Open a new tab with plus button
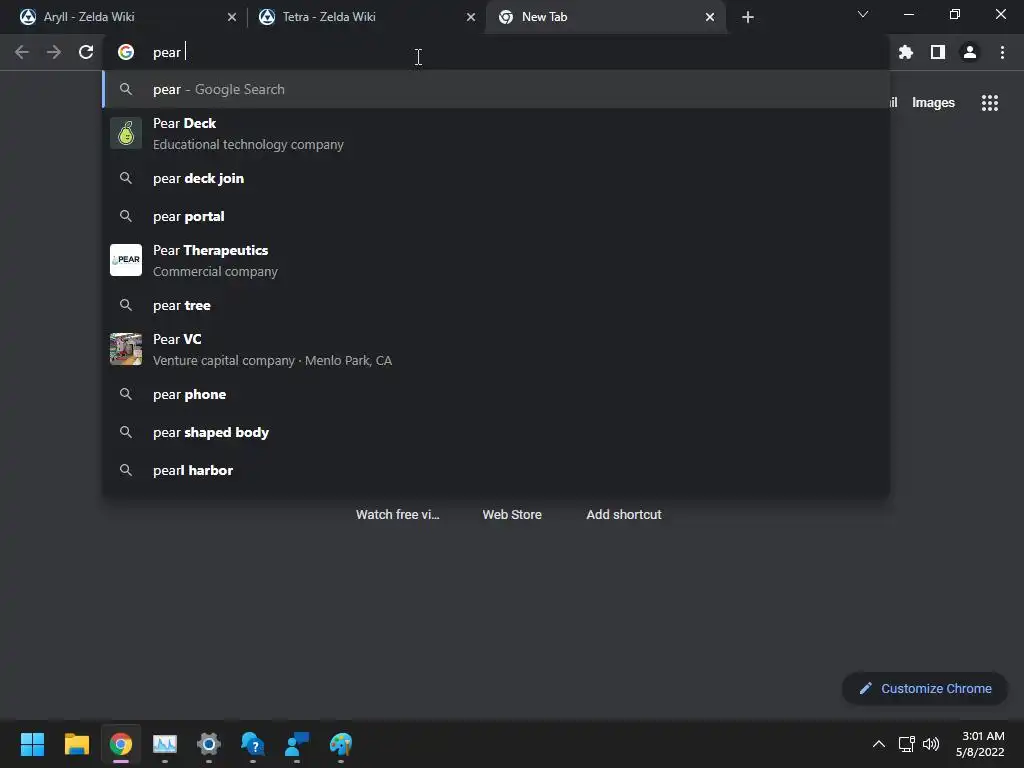The width and height of the screenshot is (1024, 768). coord(748,17)
